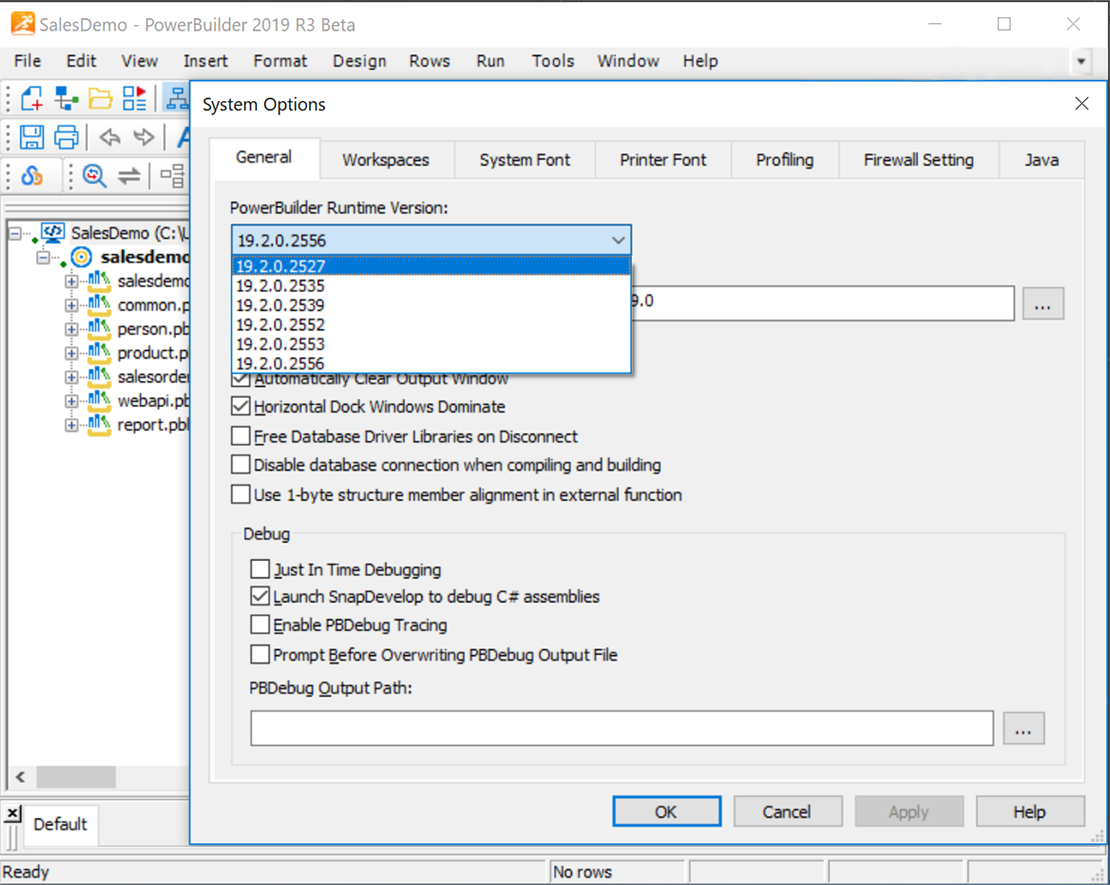The width and height of the screenshot is (1110, 885).
Task: Click the Redo arrow toolbar icon
Action: [144, 137]
